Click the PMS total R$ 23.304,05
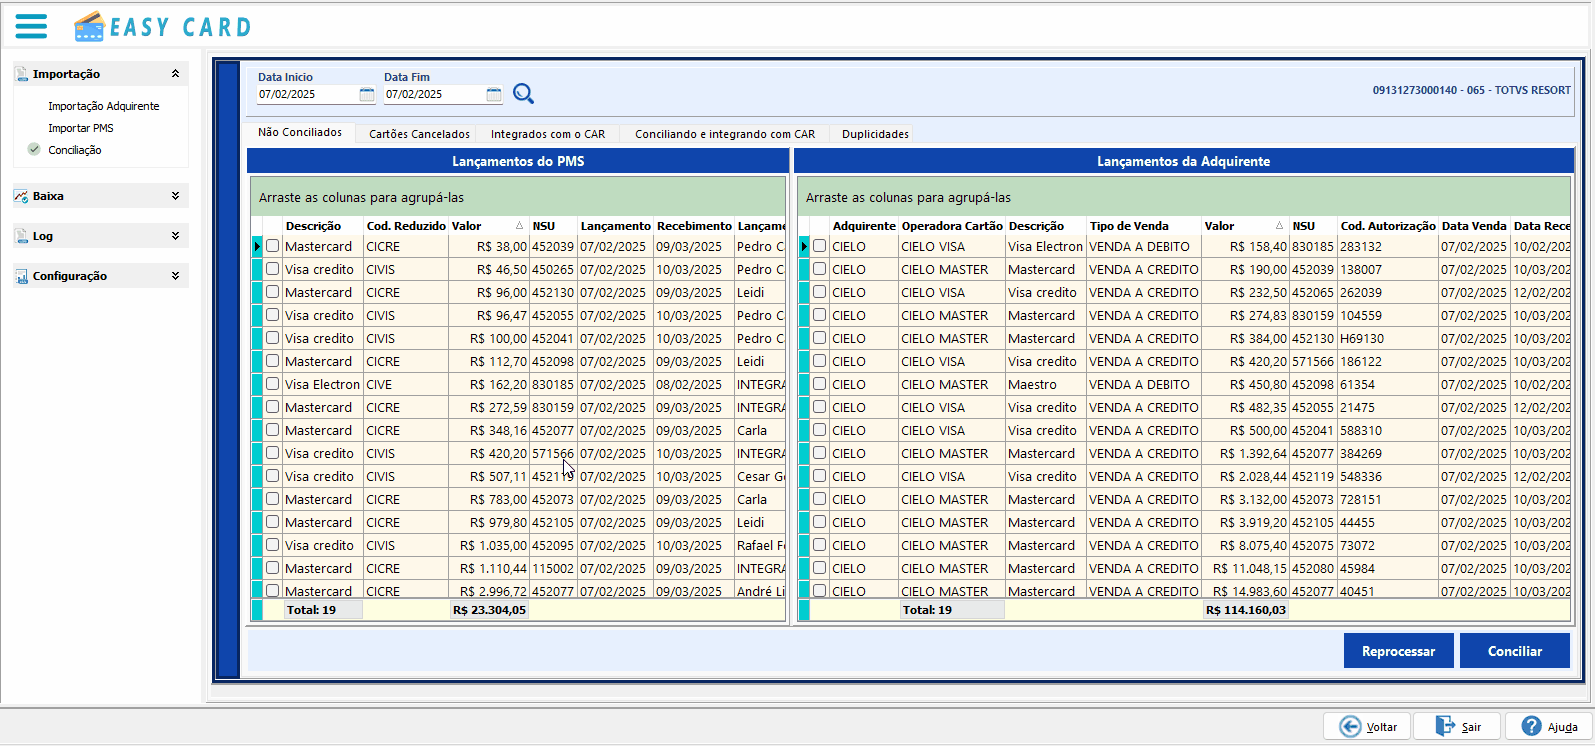The height and width of the screenshot is (746, 1595). coord(489,610)
